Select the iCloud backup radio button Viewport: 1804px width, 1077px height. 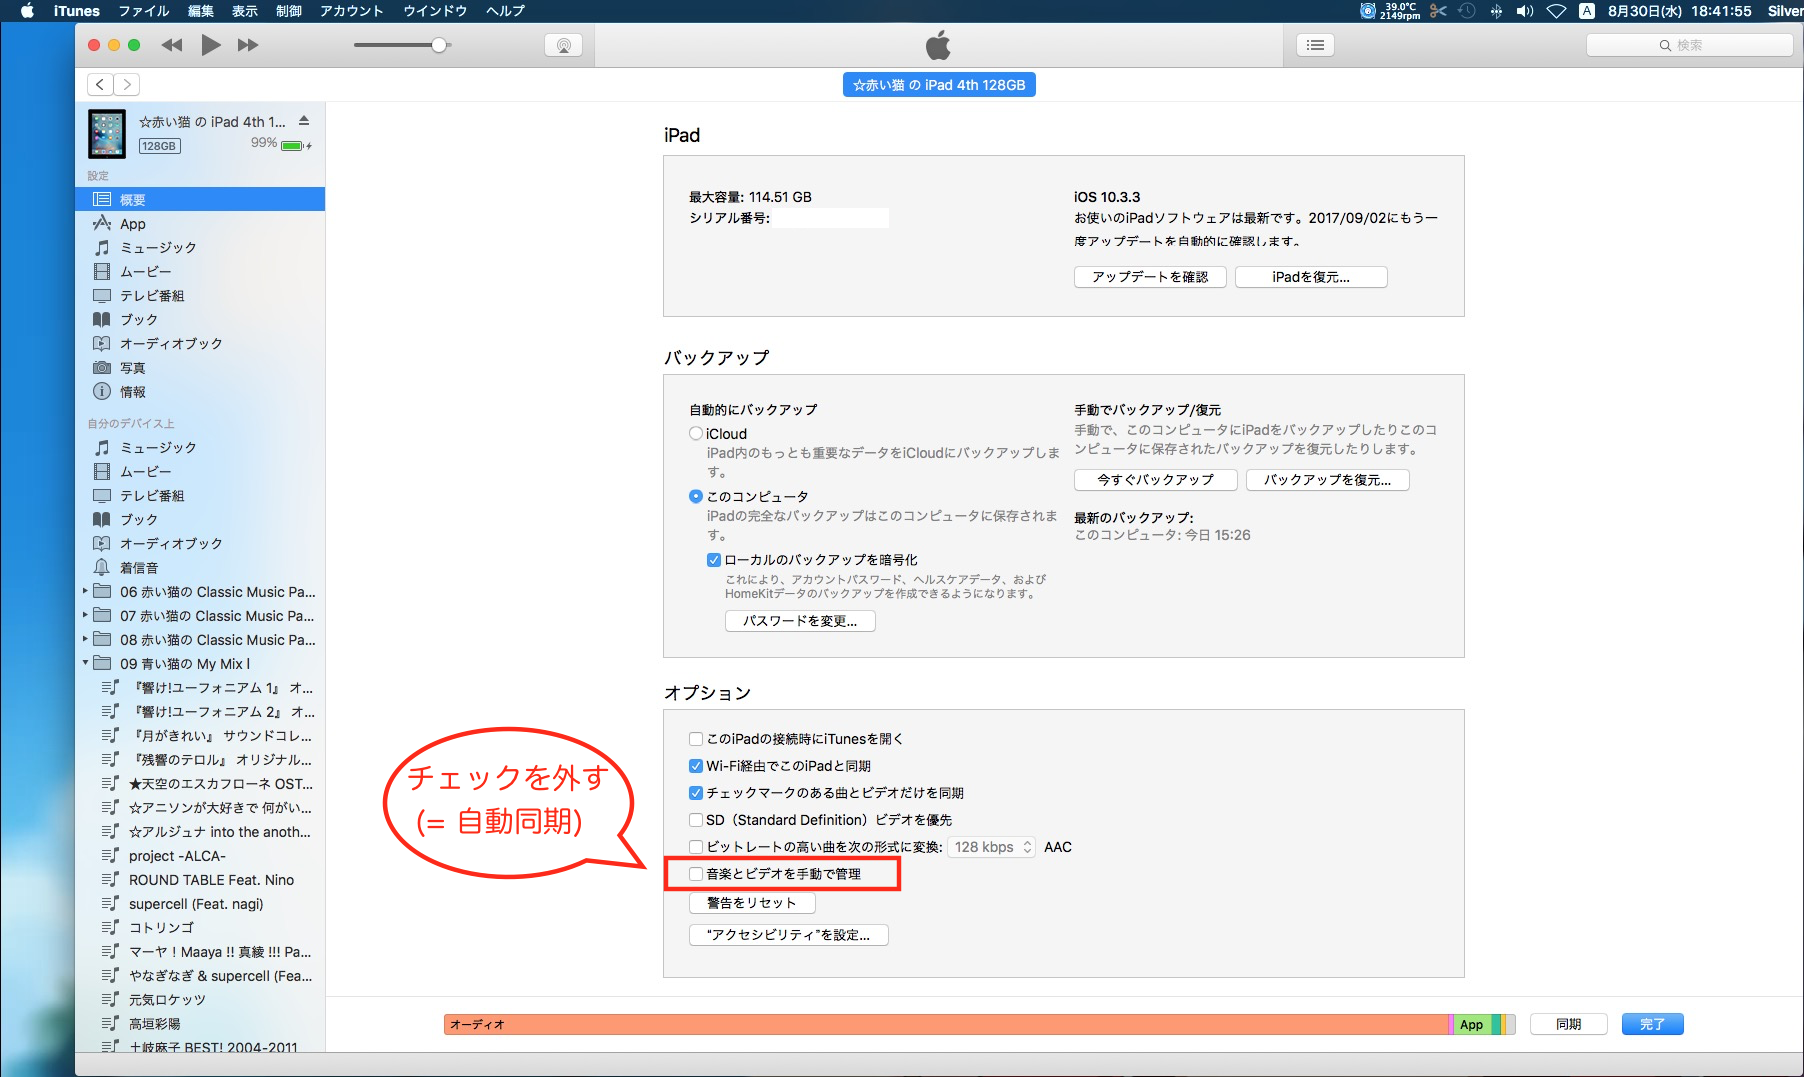(696, 433)
